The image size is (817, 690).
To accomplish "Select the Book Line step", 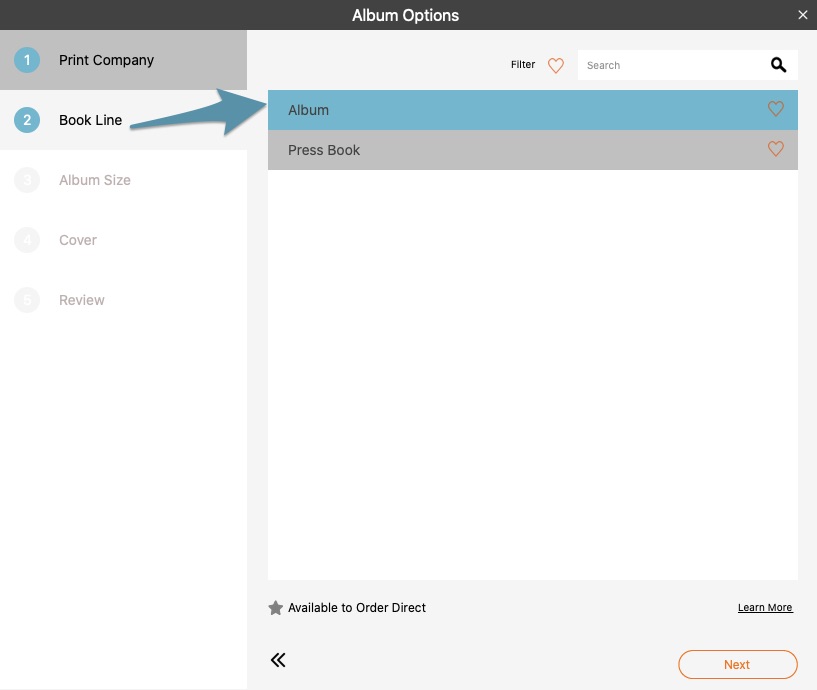I will (x=123, y=120).
